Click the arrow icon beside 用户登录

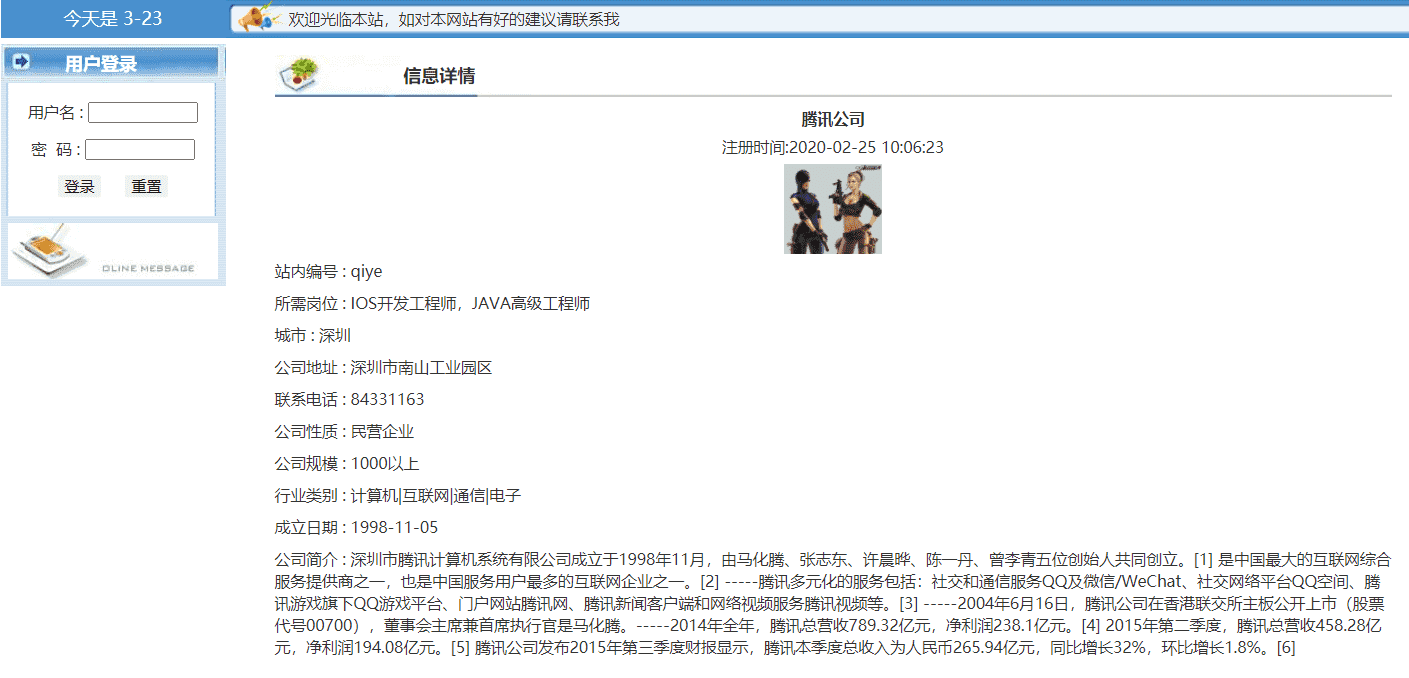pos(21,62)
